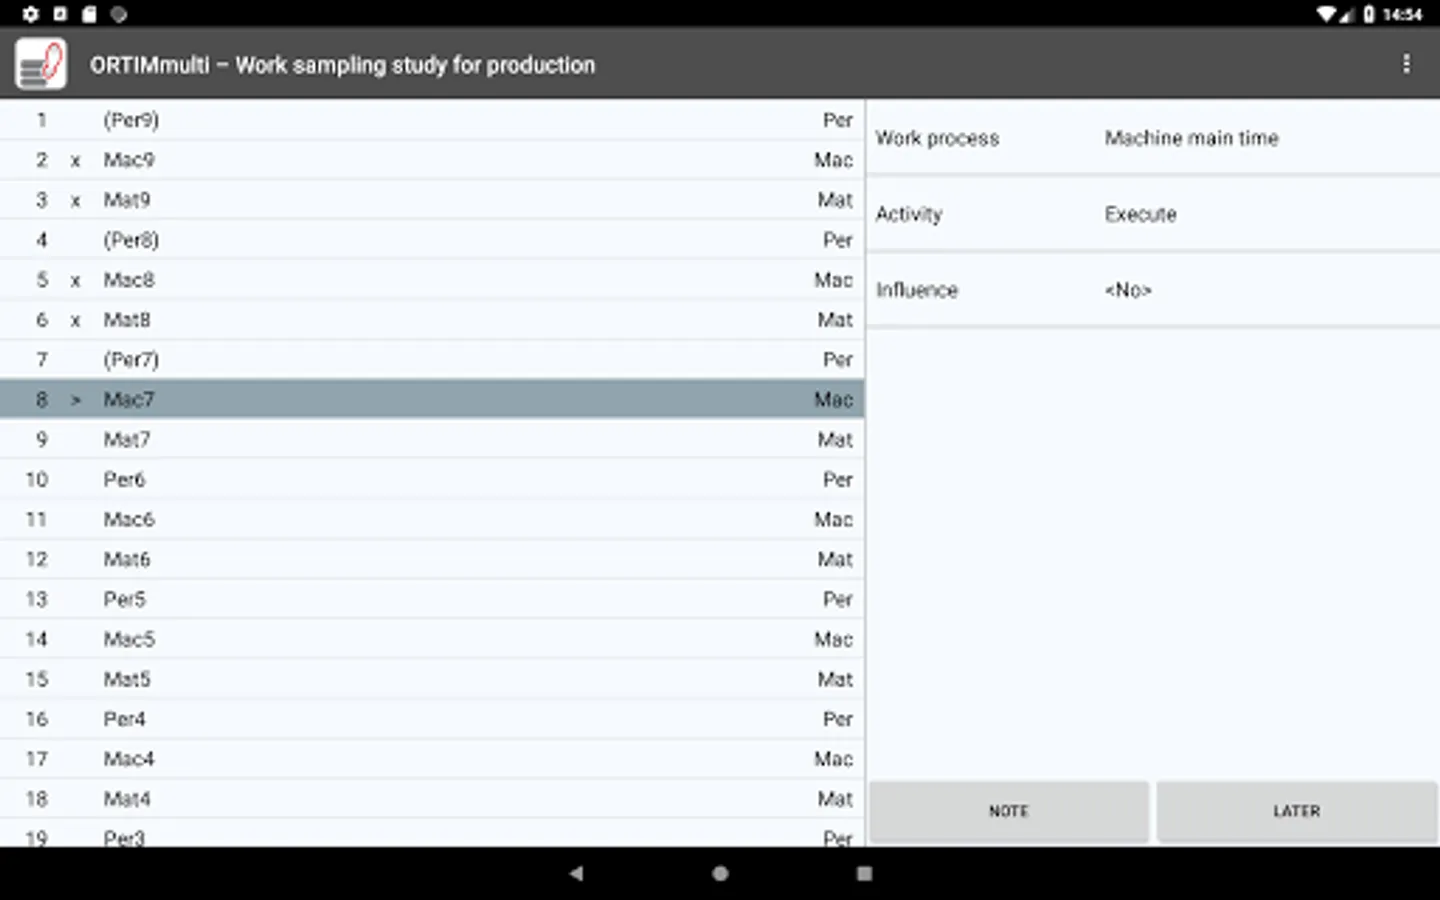Select the Mat7 observation row
The height and width of the screenshot is (900, 1440).
tap(430, 439)
